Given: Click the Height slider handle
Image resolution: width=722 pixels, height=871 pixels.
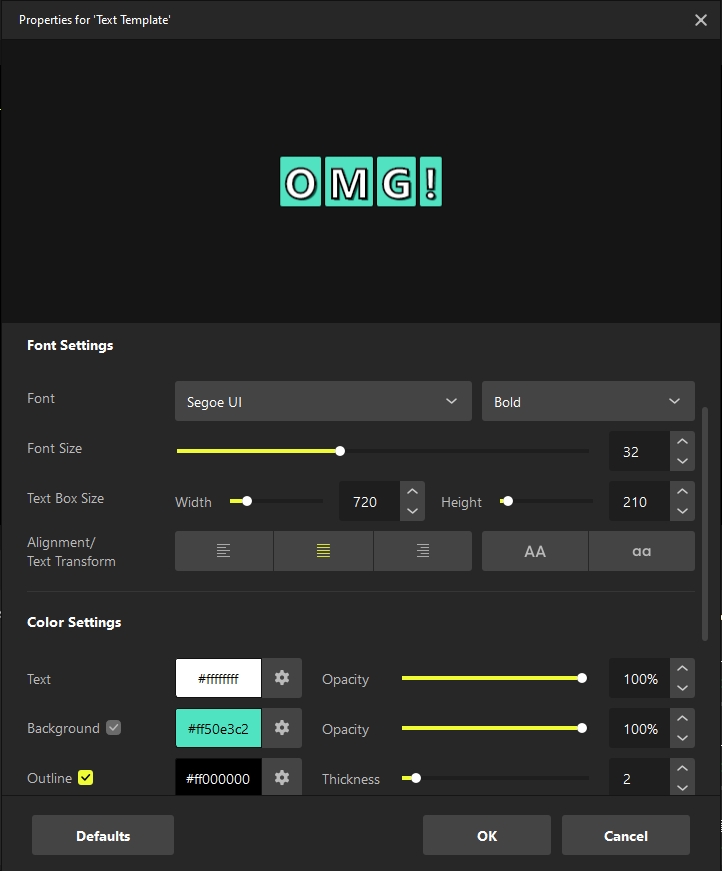Looking at the screenshot, I should click(x=508, y=501).
